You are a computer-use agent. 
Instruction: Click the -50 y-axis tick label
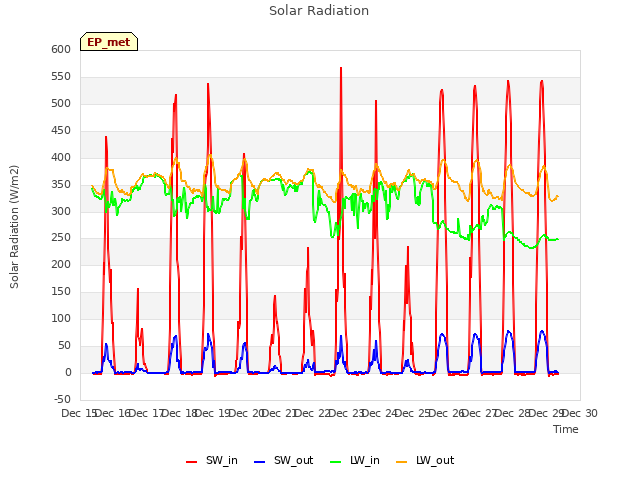[x=62, y=399]
